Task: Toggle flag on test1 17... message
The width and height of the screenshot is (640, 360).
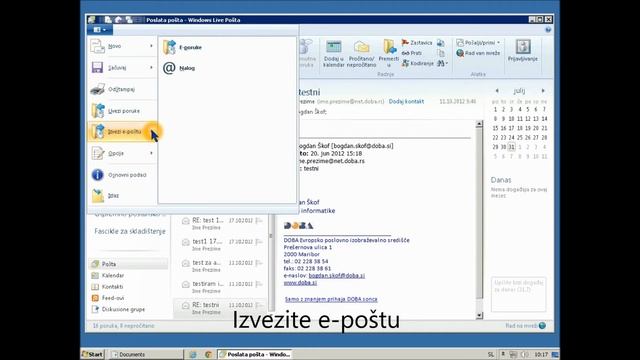Action: [259, 242]
